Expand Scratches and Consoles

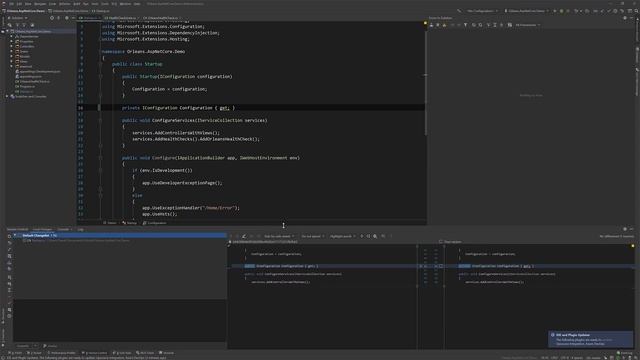[7, 96]
